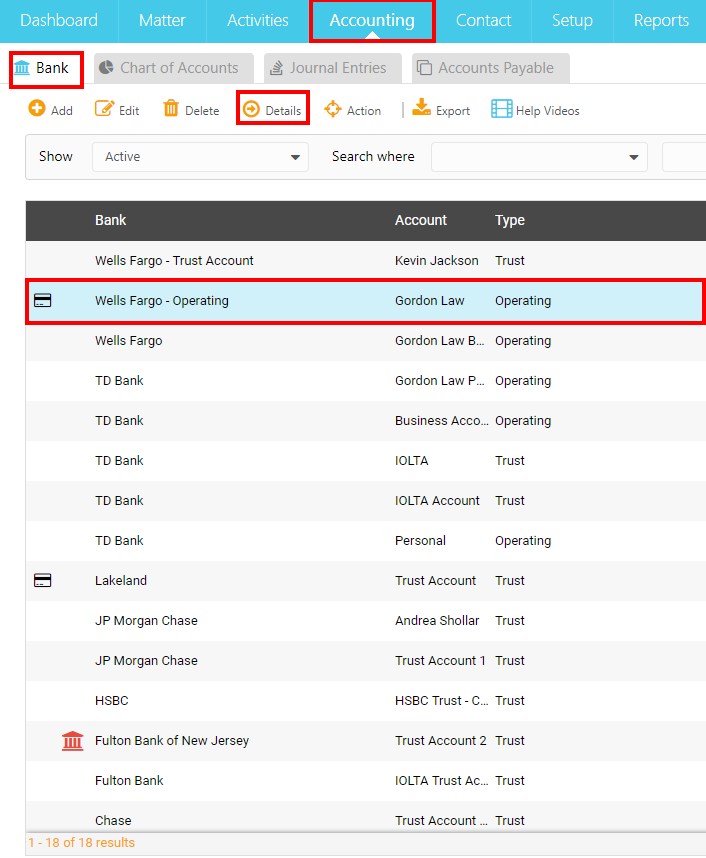This screenshot has height=858, width=706.
Task: Open the Dashboard menu
Action: pyautogui.click(x=59, y=21)
